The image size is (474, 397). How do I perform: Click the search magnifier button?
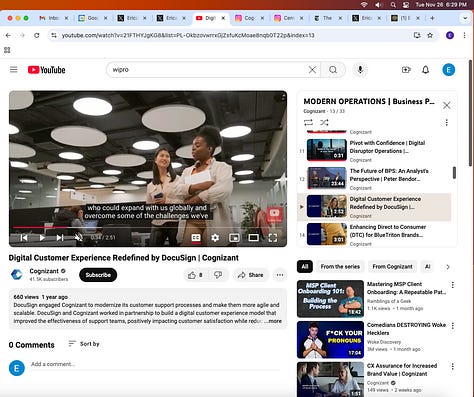click(x=333, y=70)
